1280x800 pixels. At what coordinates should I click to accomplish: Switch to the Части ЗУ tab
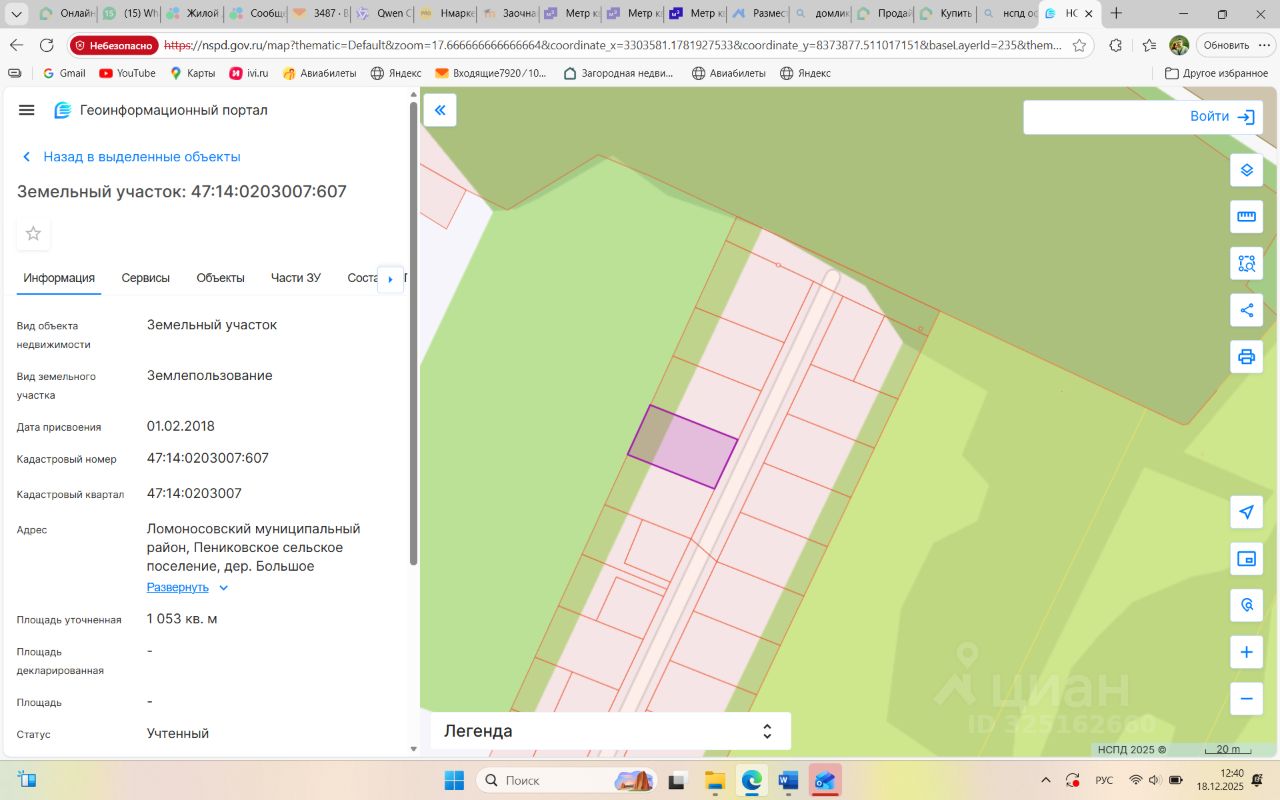pos(296,278)
